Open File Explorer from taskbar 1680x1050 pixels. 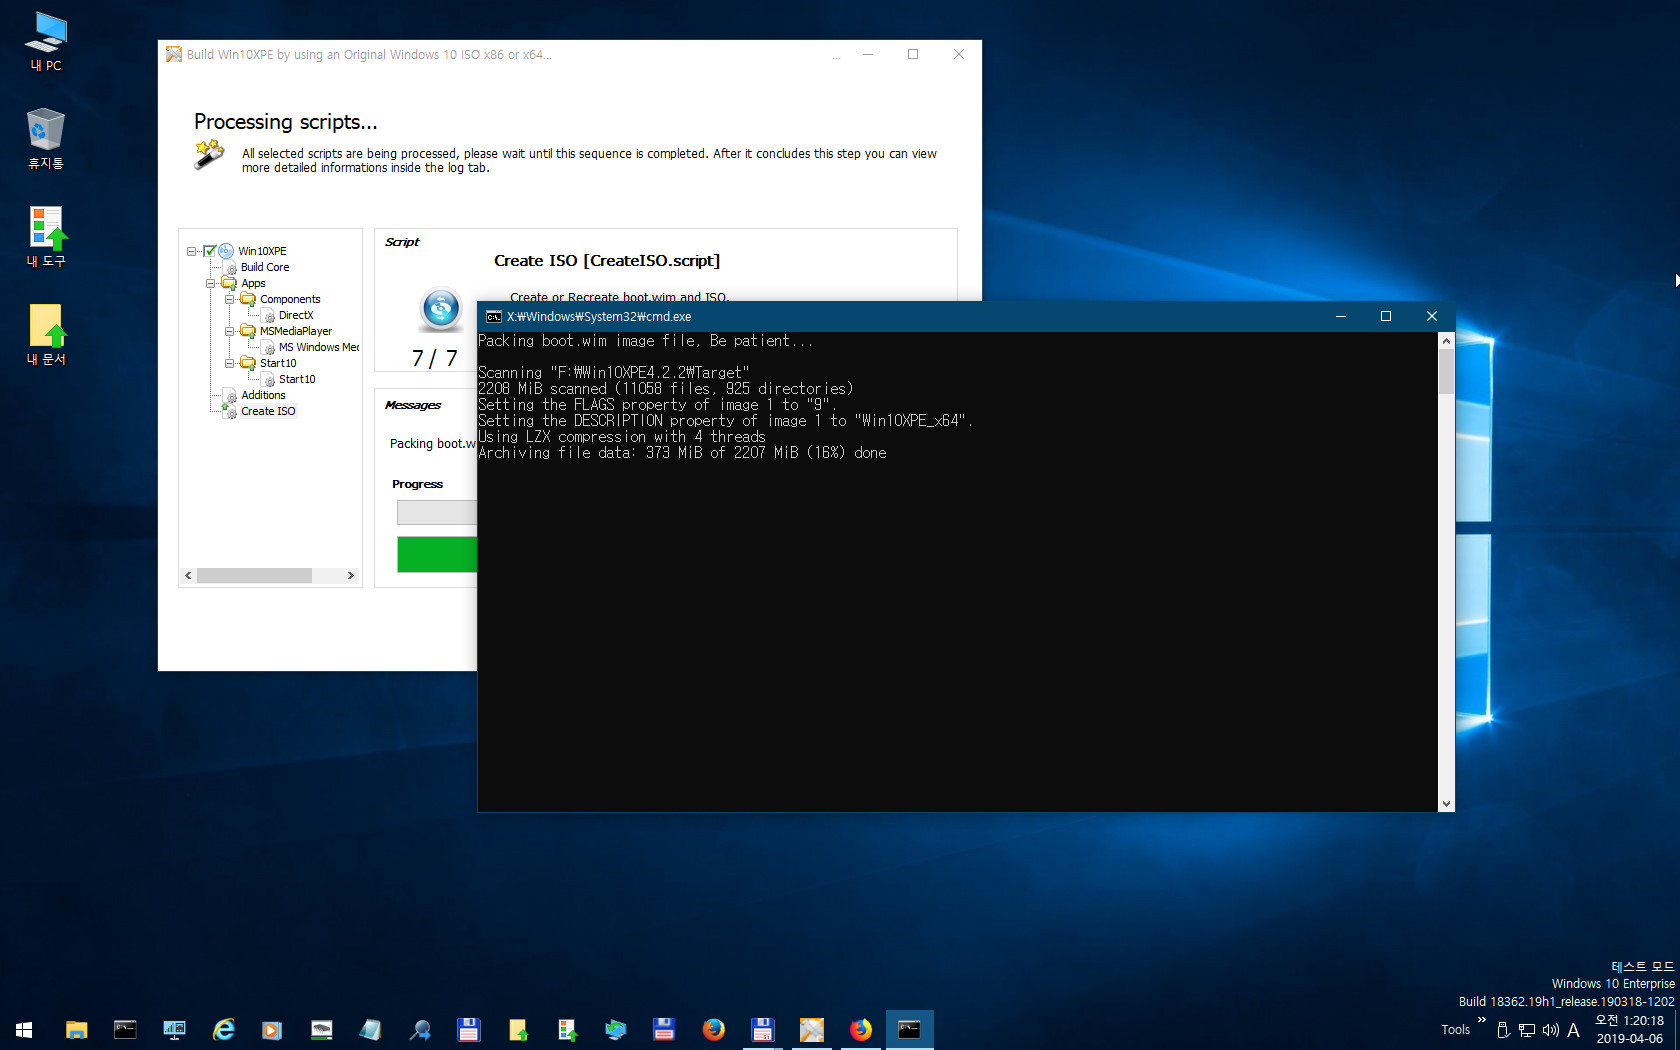tap(76, 1030)
